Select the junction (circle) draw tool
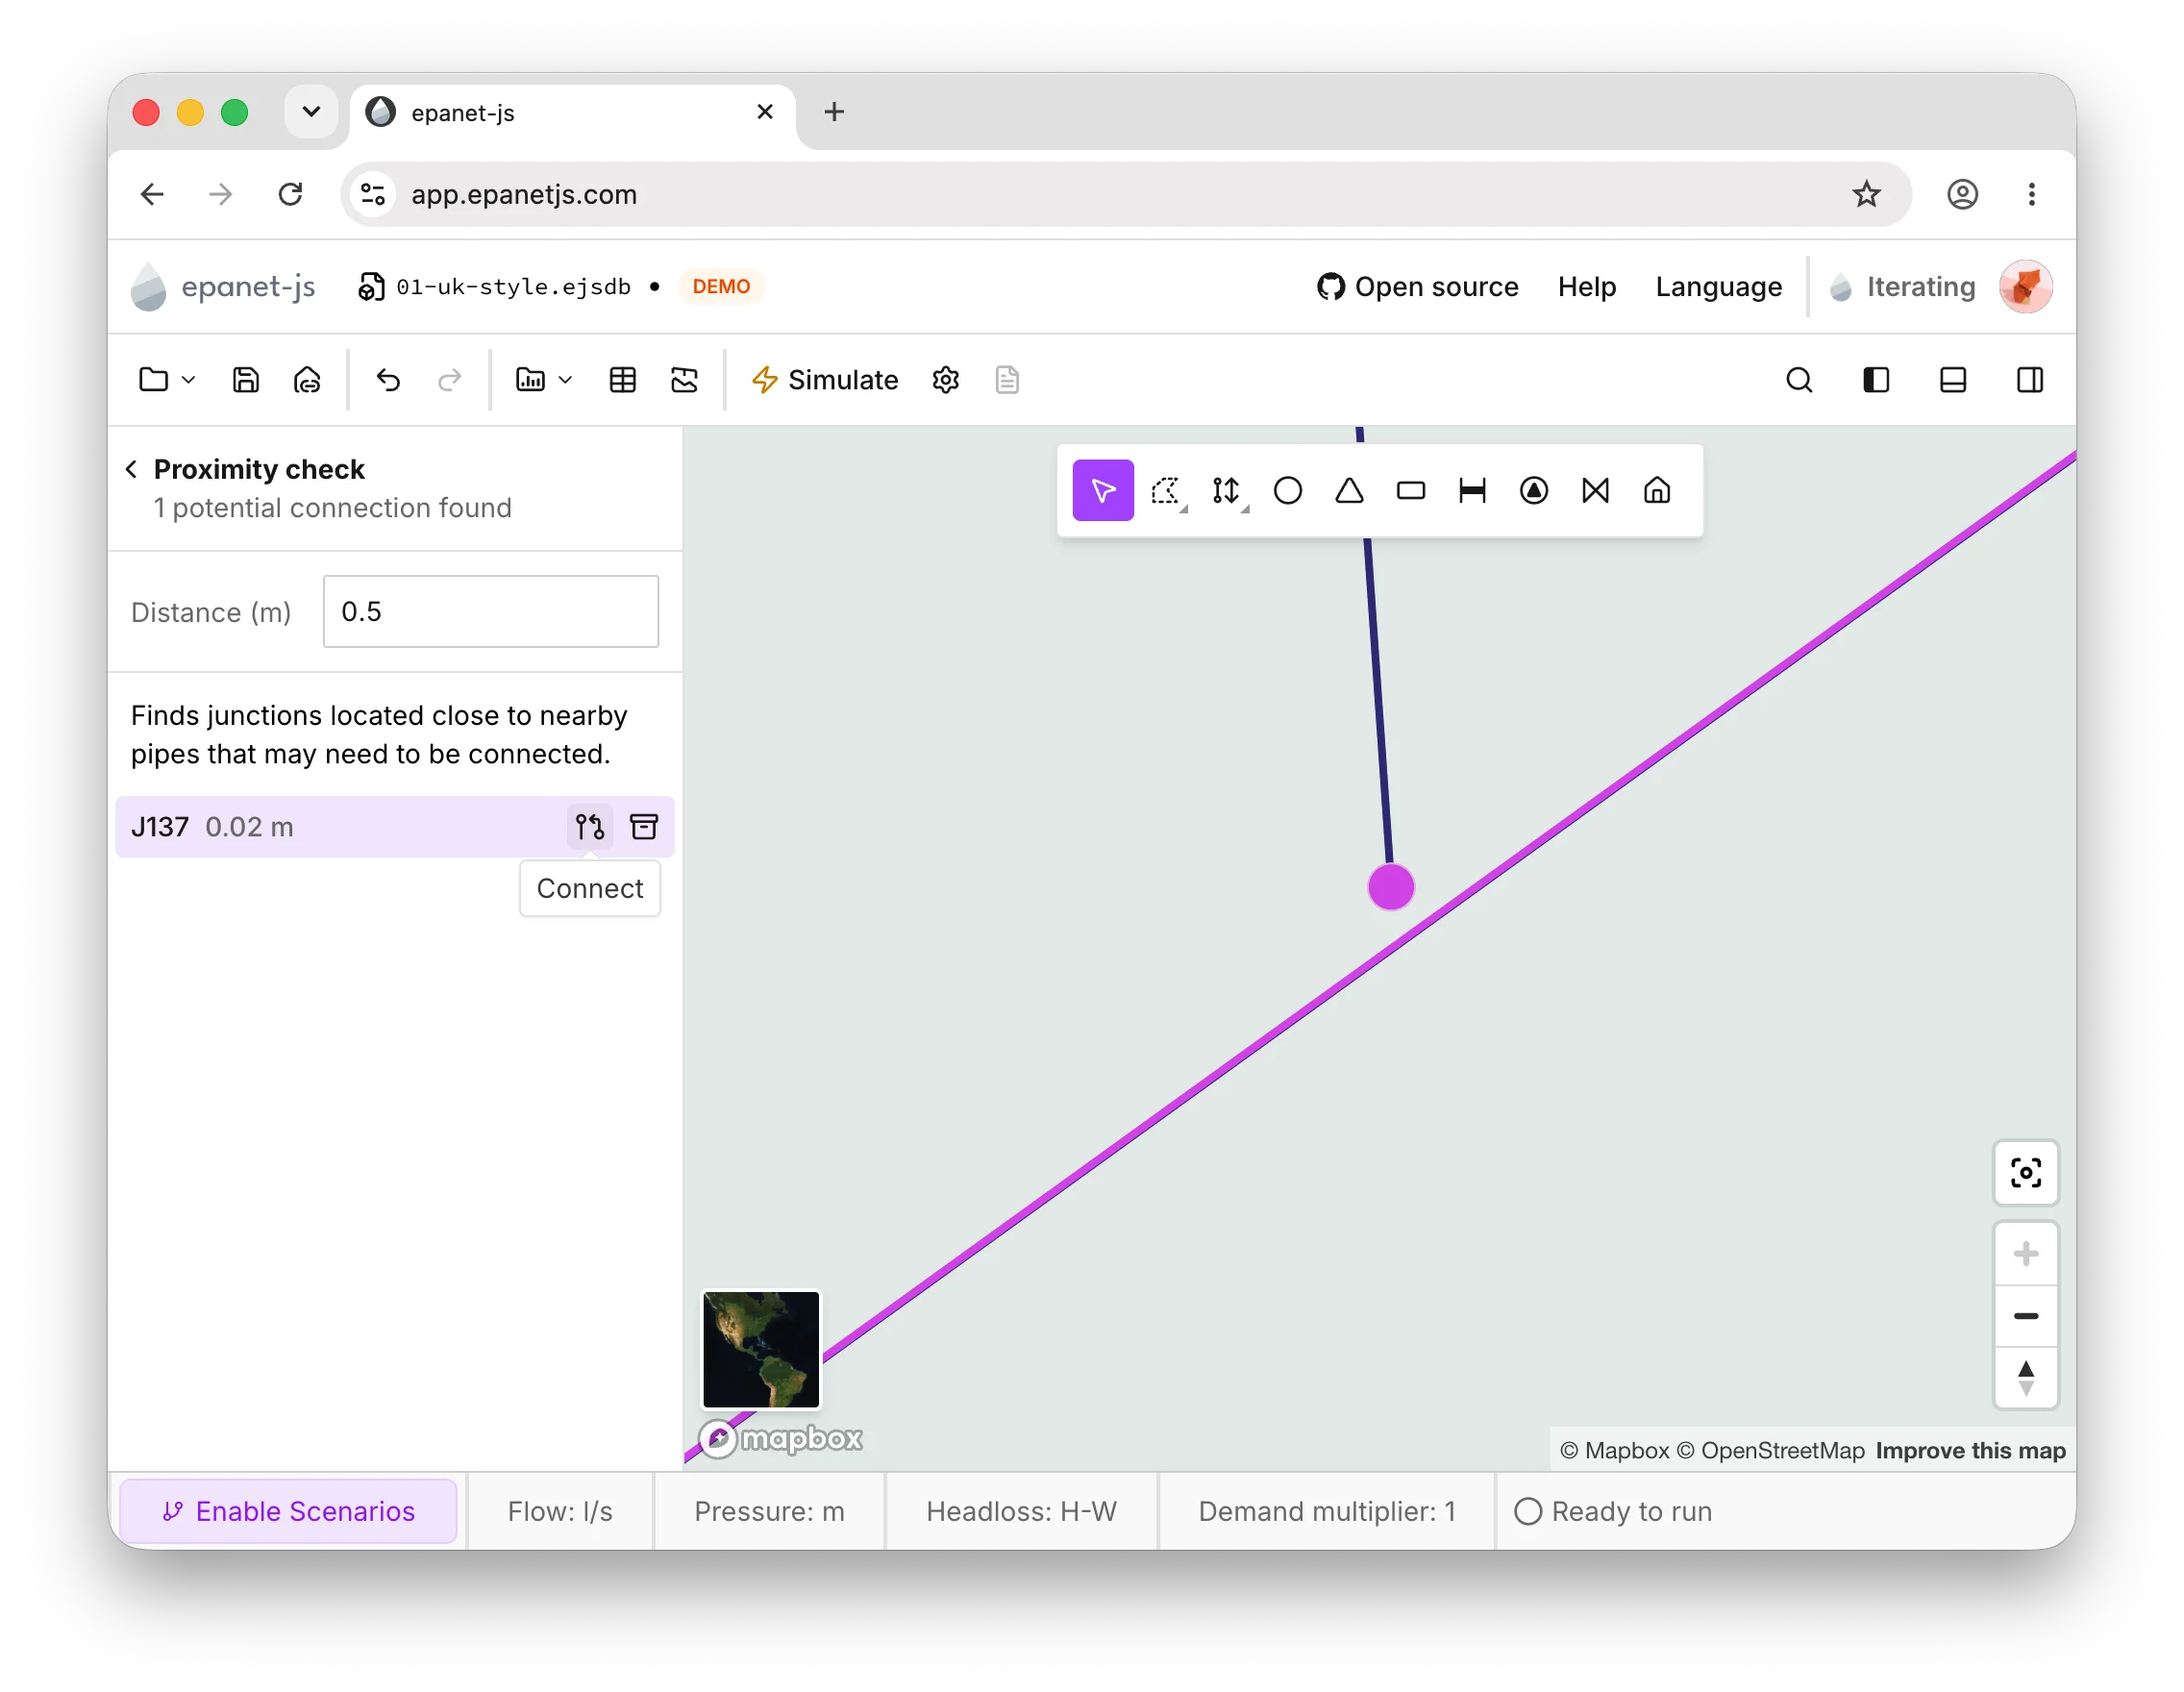This screenshot has width=2184, height=1692. (1287, 491)
